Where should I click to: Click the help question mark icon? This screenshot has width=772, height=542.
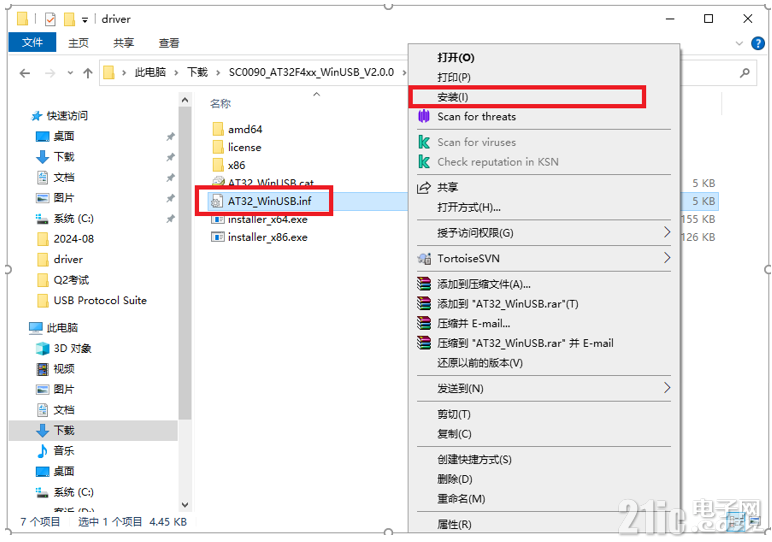pyautogui.click(x=757, y=43)
